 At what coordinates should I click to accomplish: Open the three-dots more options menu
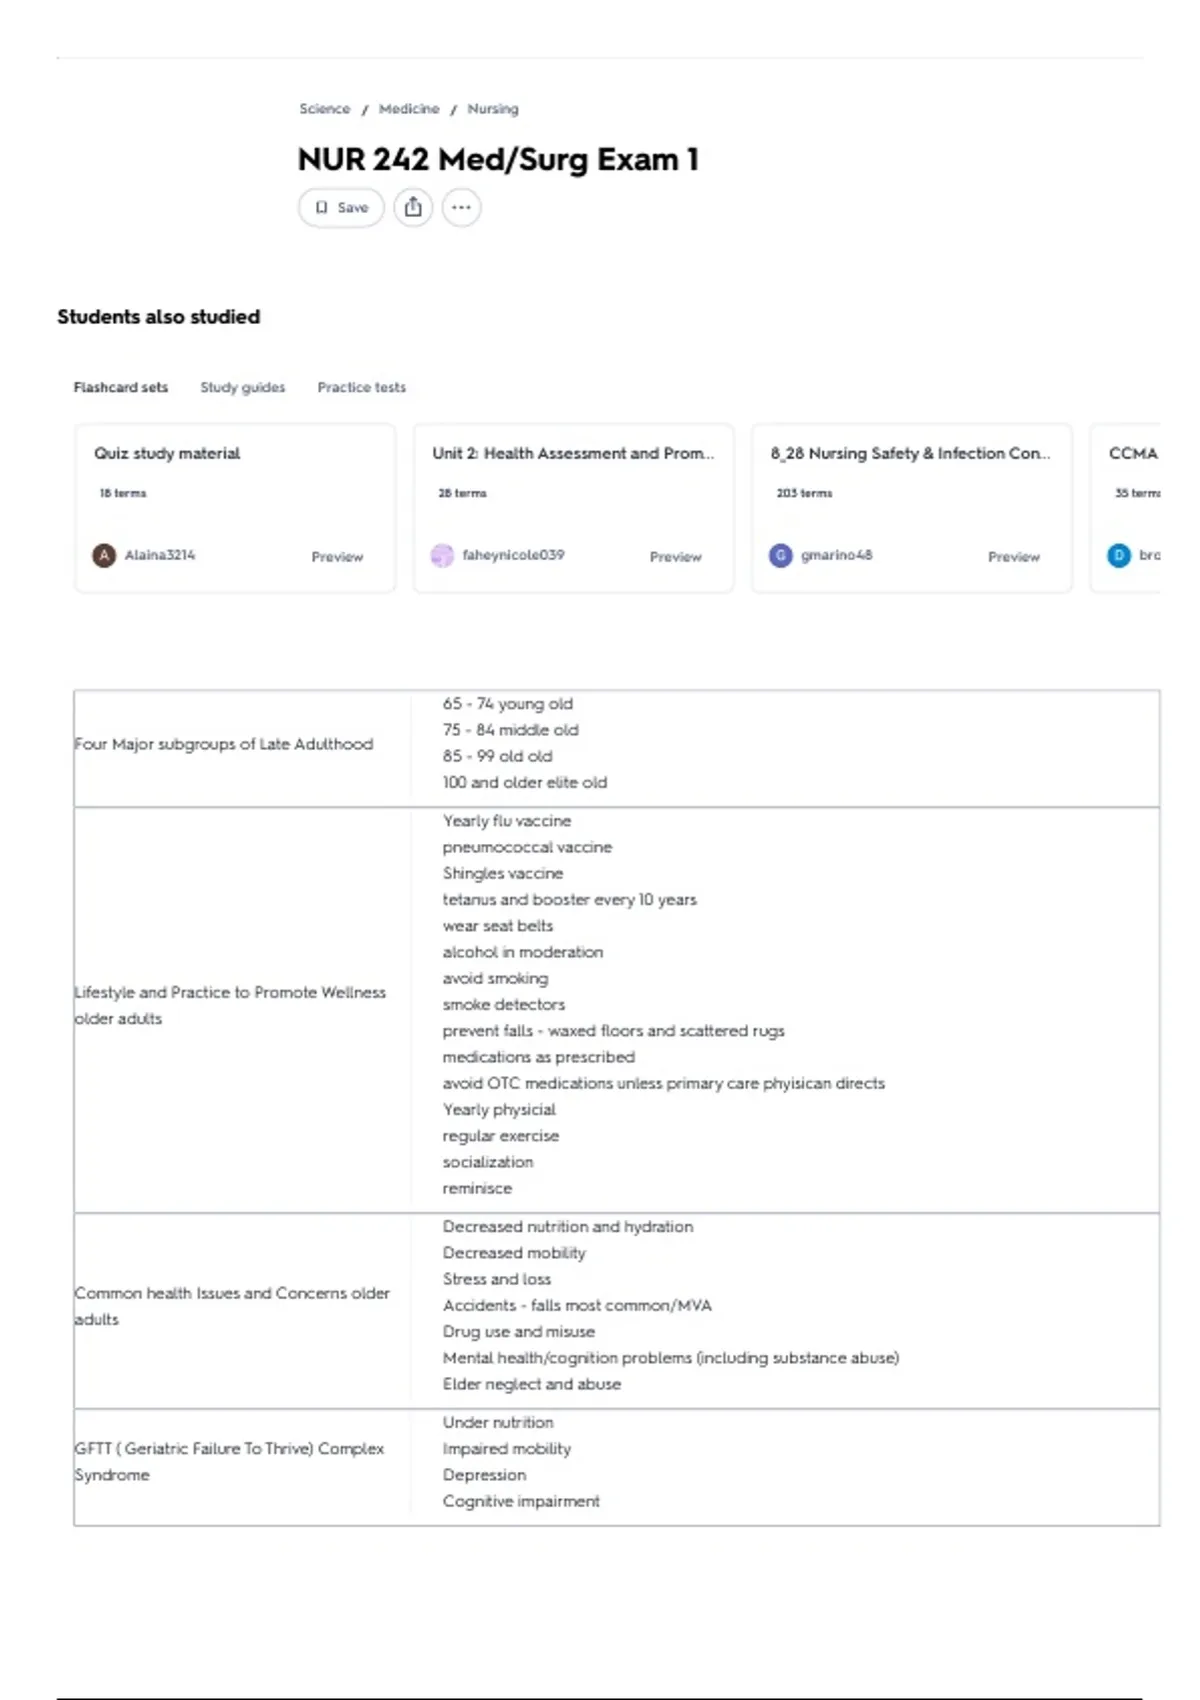pos(461,208)
